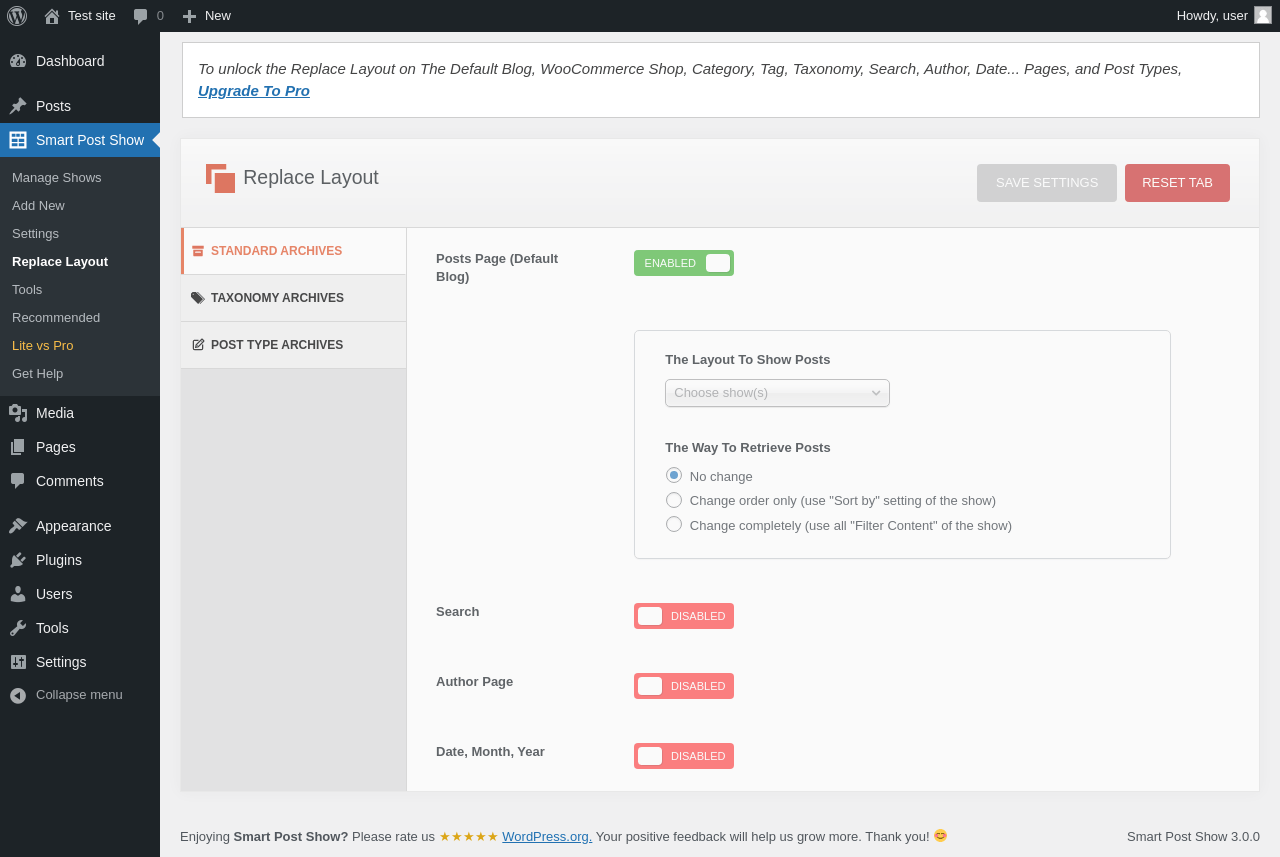Viewport: 1280px width, 857px height.
Task: Click the Smart Post Show 3.0.0 version text
Action: (1193, 836)
